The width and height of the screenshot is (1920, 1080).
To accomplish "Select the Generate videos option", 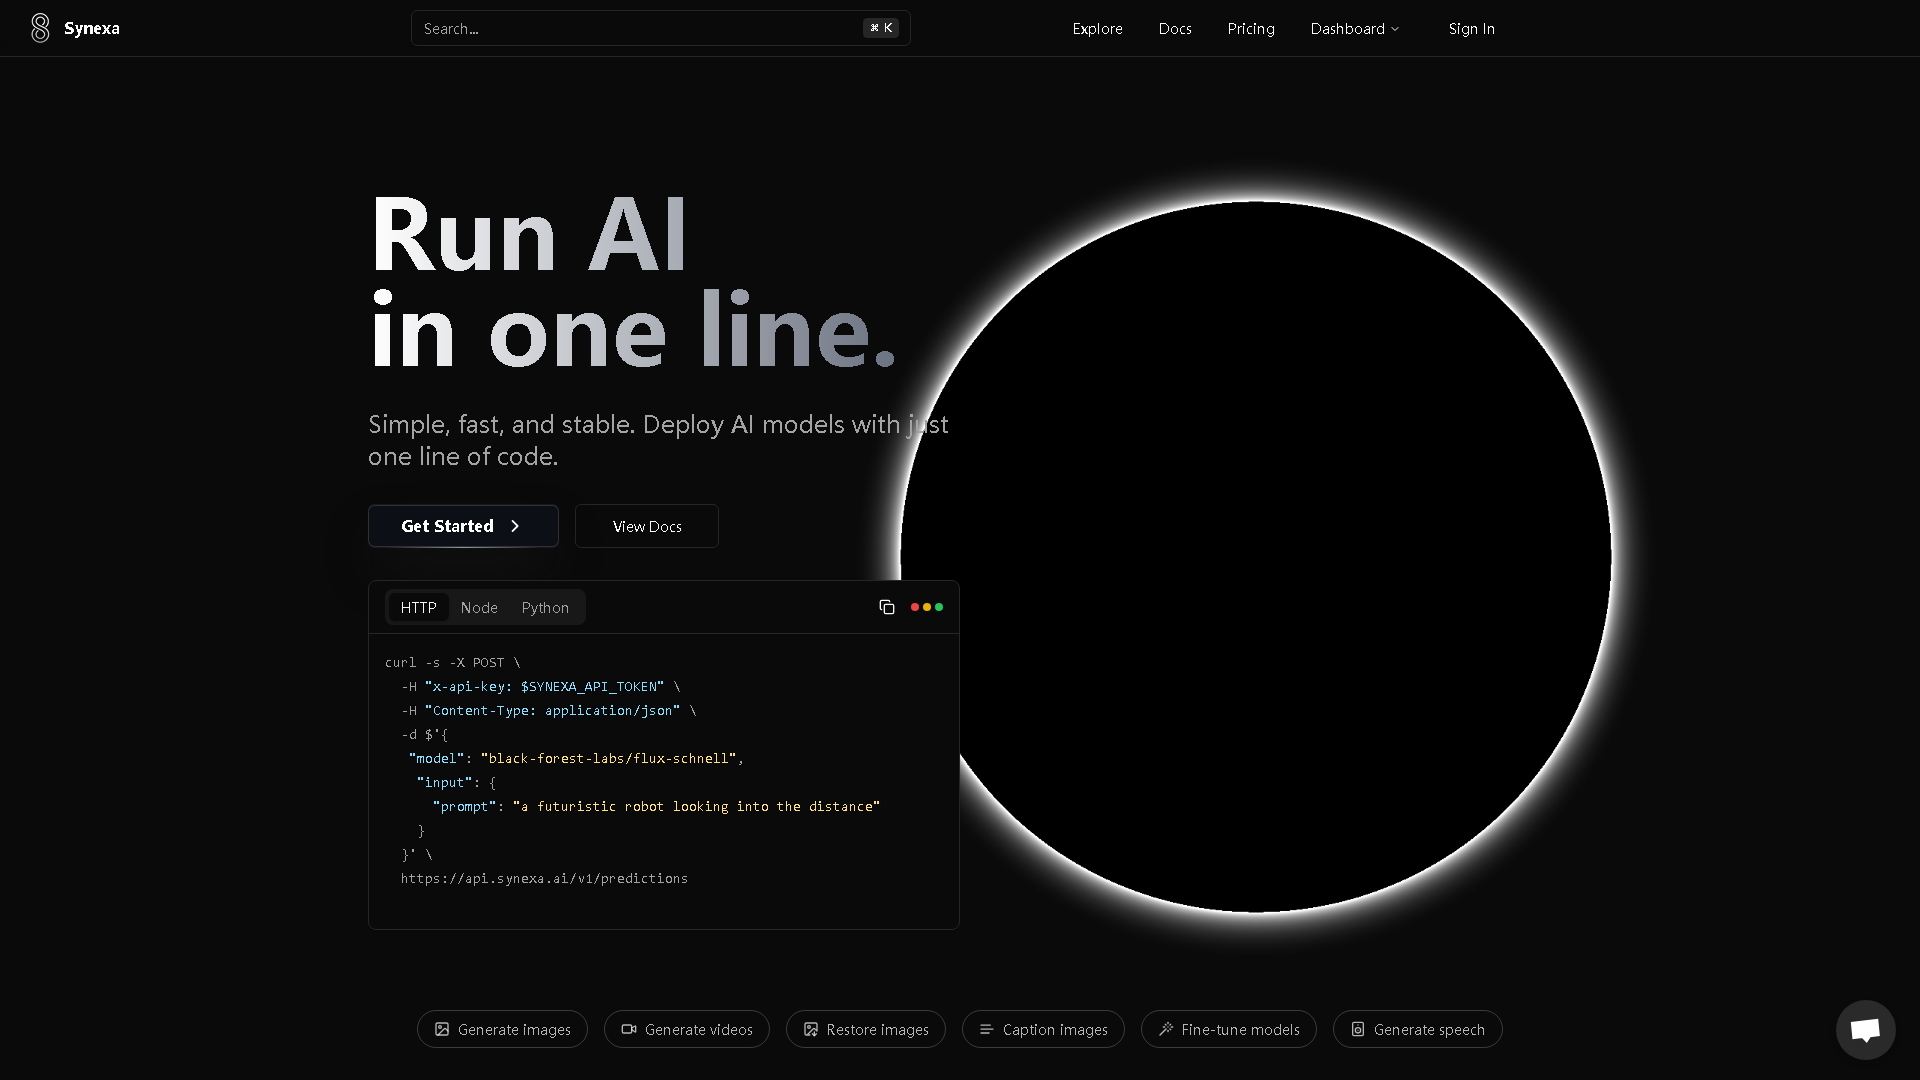I will (687, 1029).
